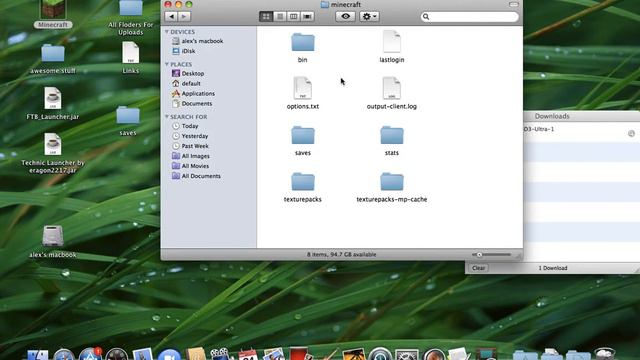Screen dimensions: 640x360
Task: Select the Past Week saved search
Action: click(x=191, y=146)
